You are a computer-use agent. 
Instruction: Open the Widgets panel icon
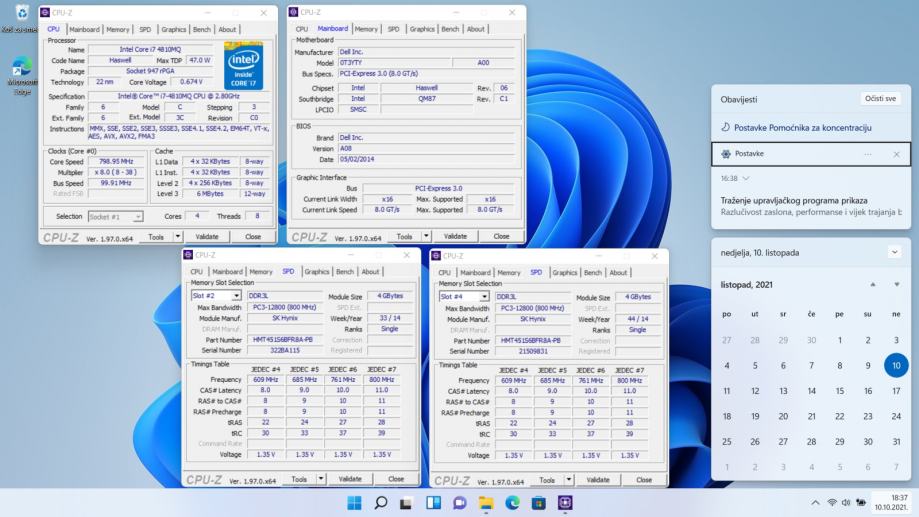point(433,502)
